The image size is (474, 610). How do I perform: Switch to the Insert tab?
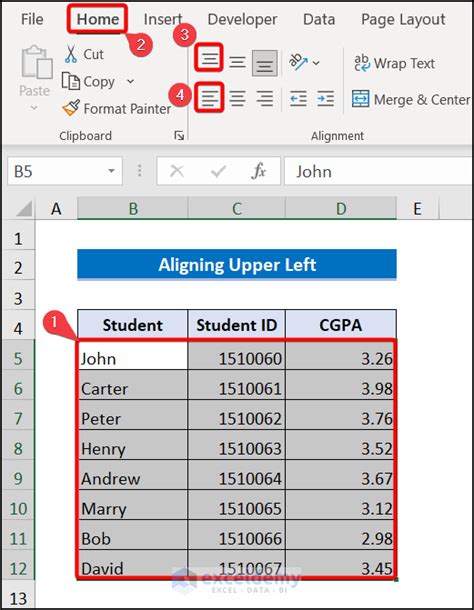163,19
